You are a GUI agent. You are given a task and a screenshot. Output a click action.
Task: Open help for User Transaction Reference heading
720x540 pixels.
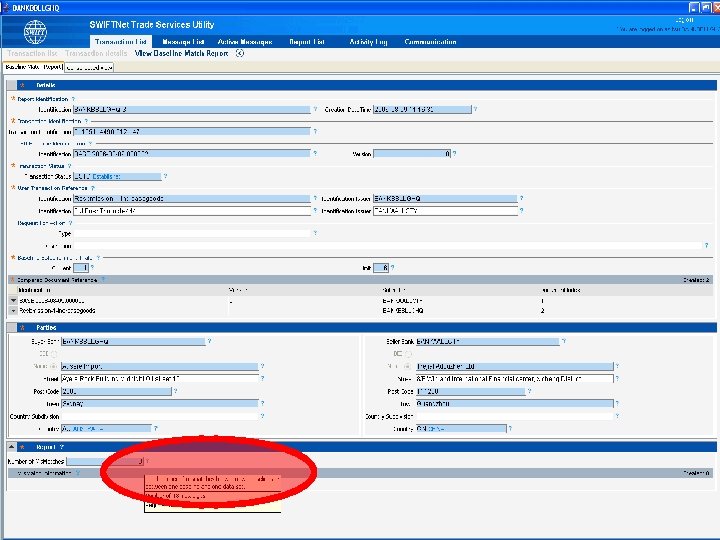tap(92, 188)
